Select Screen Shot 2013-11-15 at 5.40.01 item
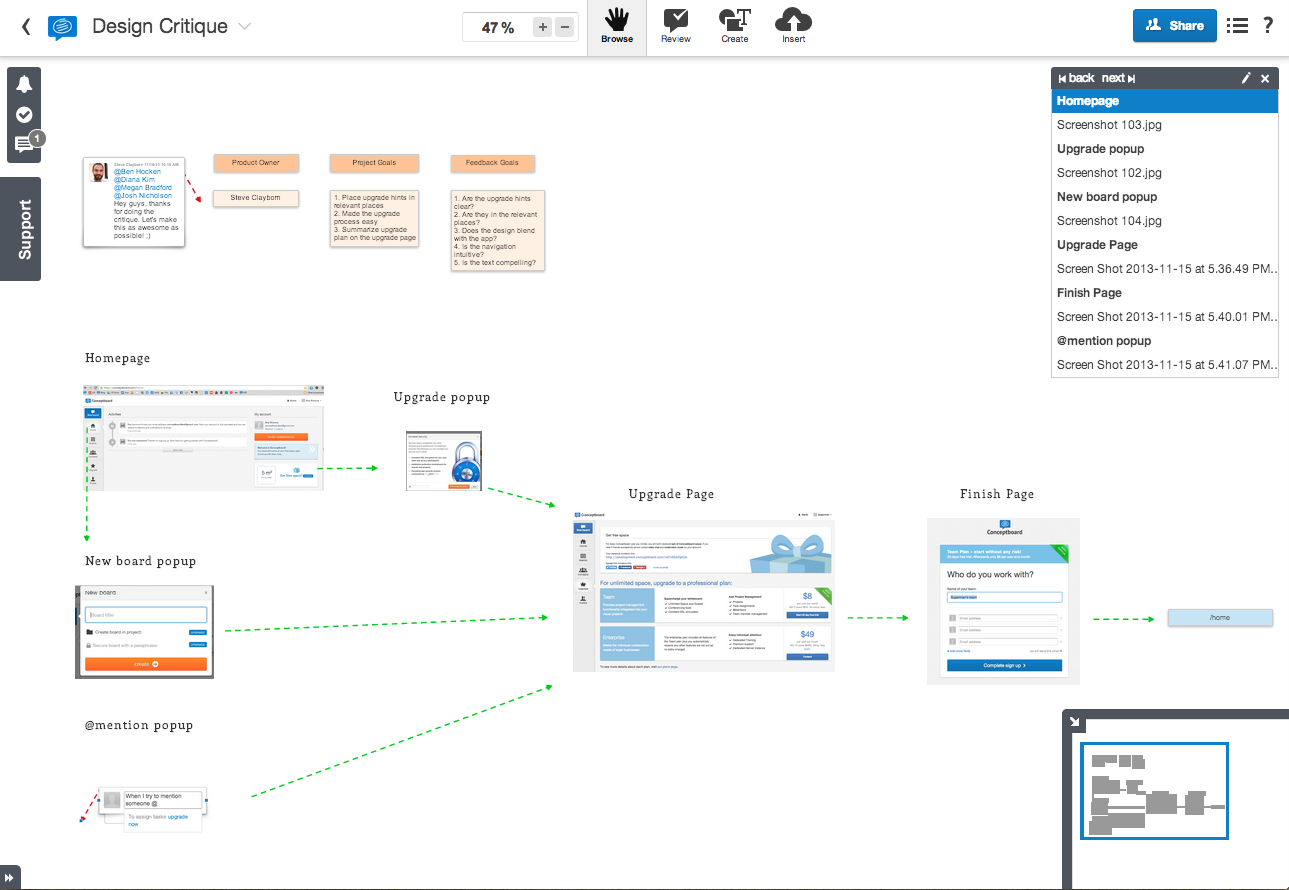Screen dimensions: 1289x890 coord(1165,317)
